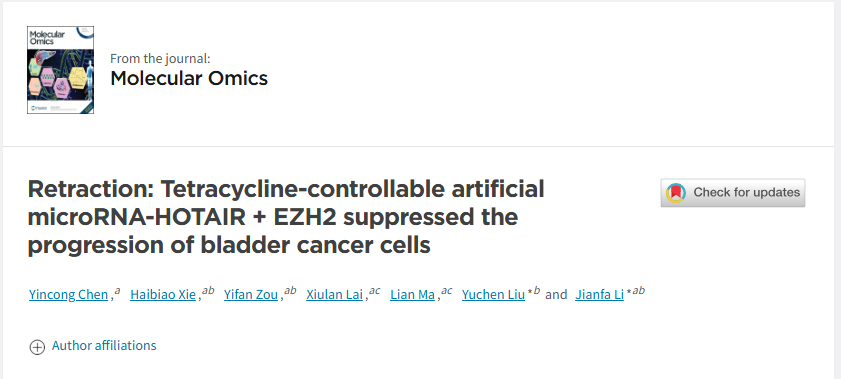Open the Molecular Omics journal title
The width and height of the screenshot is (841, 379).
(x=189, y=78)
